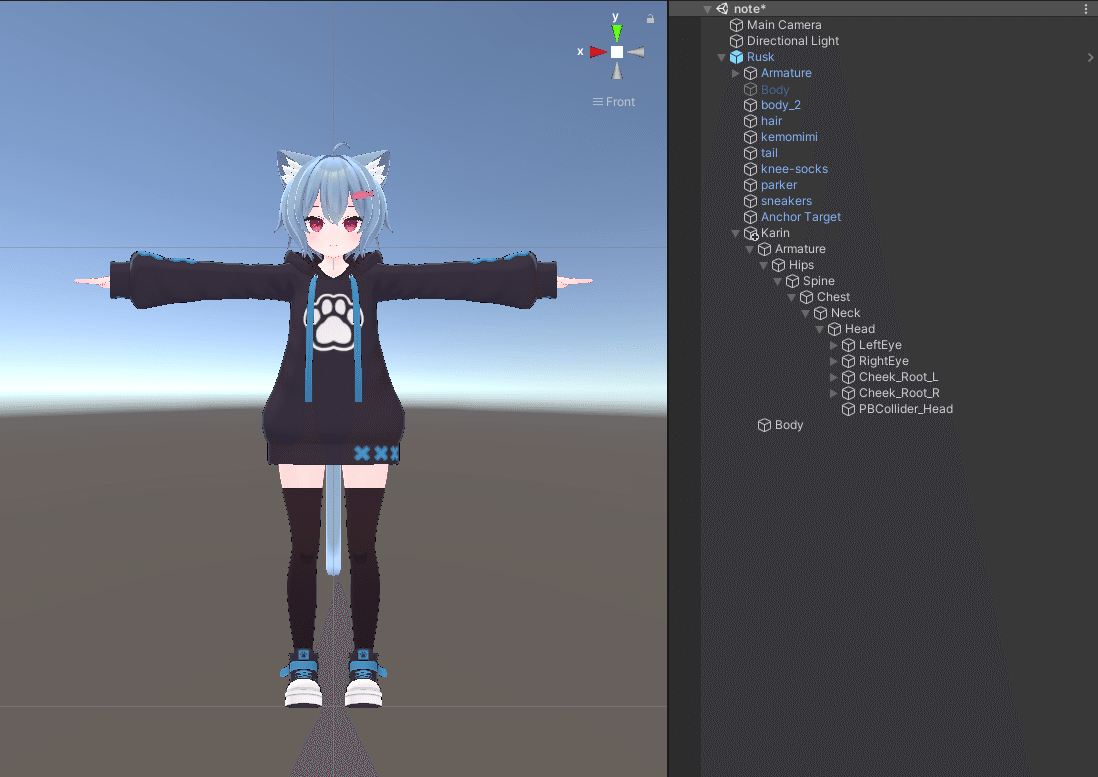Click the white center cube of scene gizmo
Image resolution: width=1098 pixels, height=777 pixels.
pyautogui.click(x=617, y=52)
